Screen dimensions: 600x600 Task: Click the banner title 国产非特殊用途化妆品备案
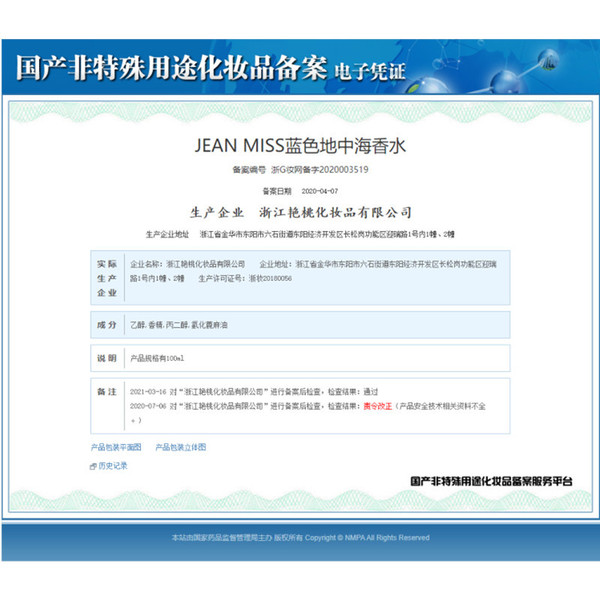(x=171, y=68)
